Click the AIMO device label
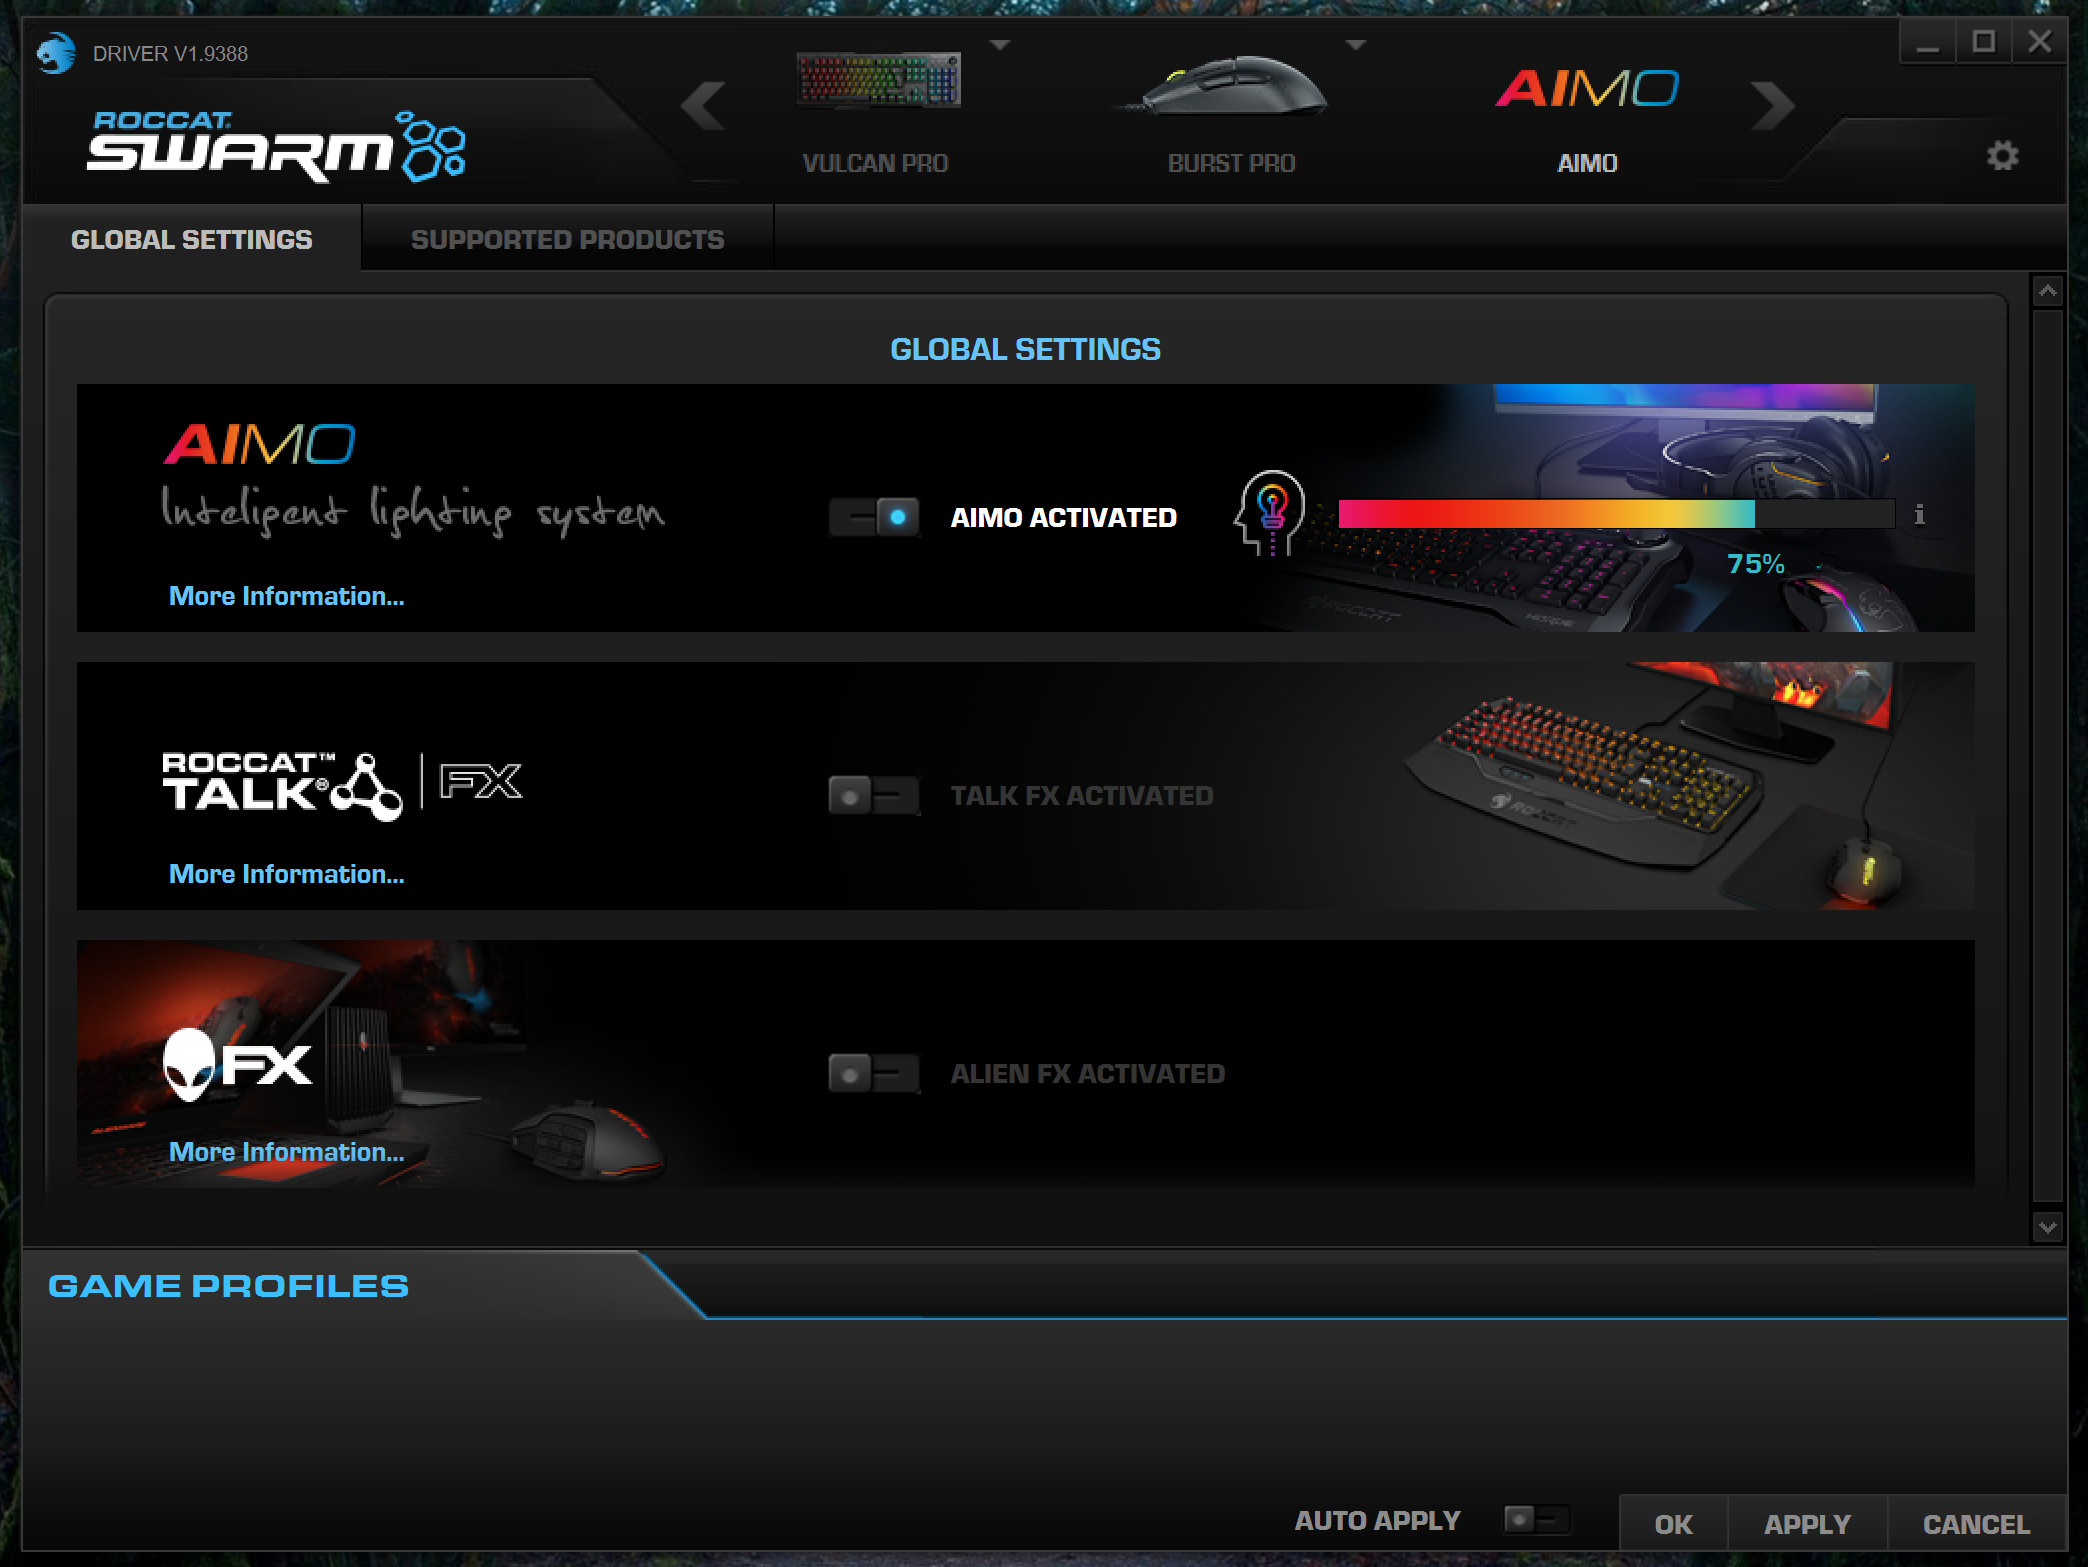This screenshot has width=2088, height=1567. pyautogui.click(x=1587, y=163)
